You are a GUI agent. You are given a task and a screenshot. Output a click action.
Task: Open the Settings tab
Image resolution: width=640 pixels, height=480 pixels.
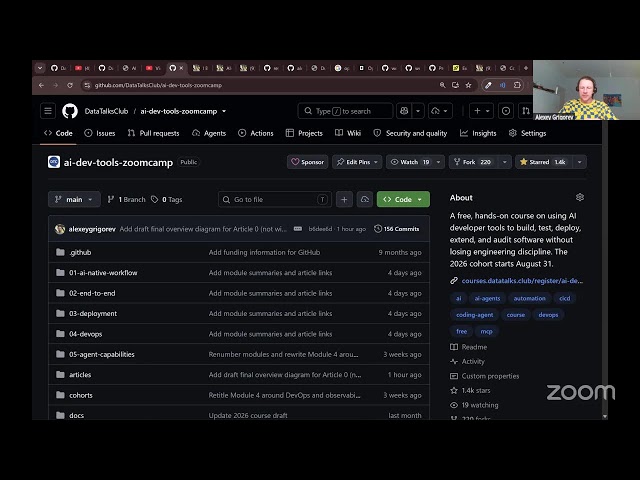pos(527,133)
